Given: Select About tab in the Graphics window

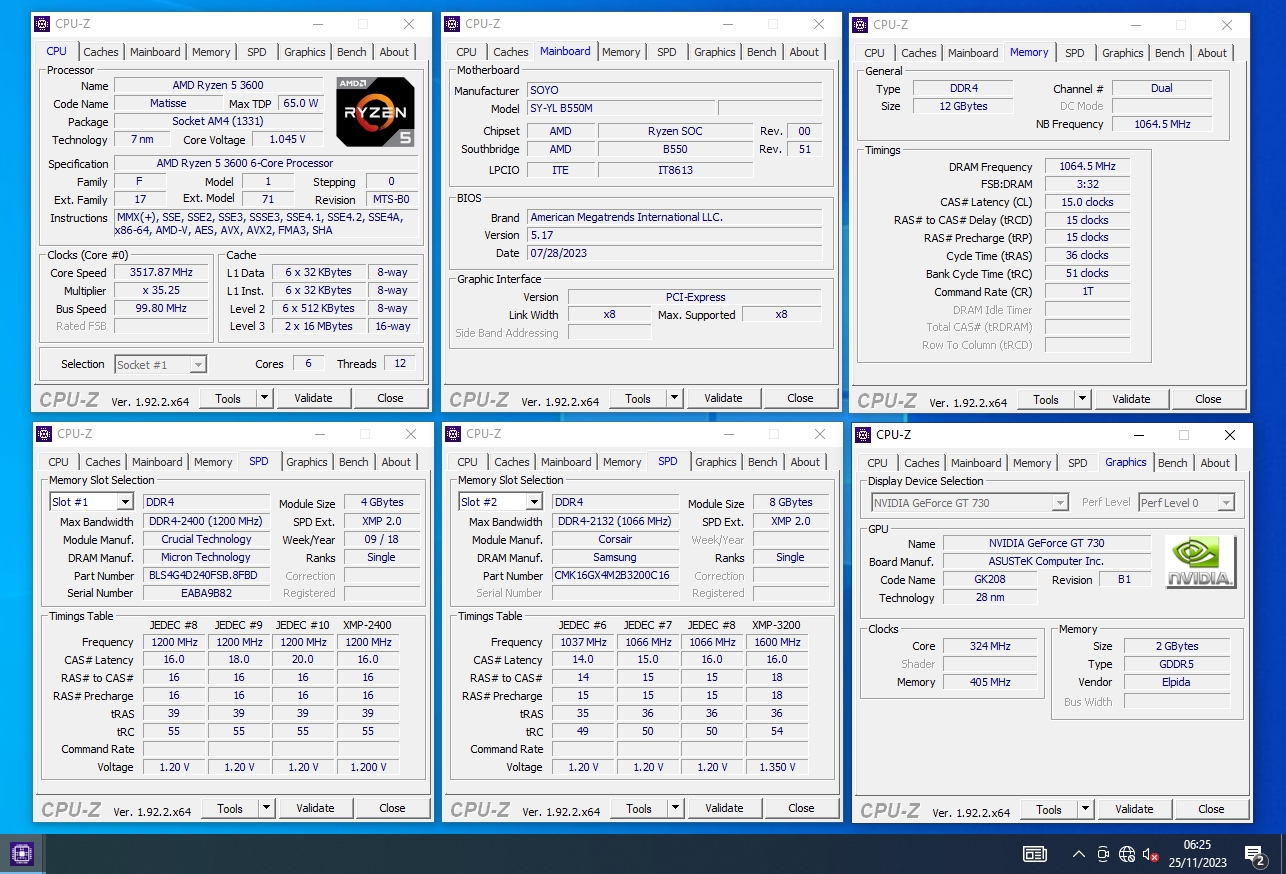Looking at the screenshot, I should tap(1214, 463).
